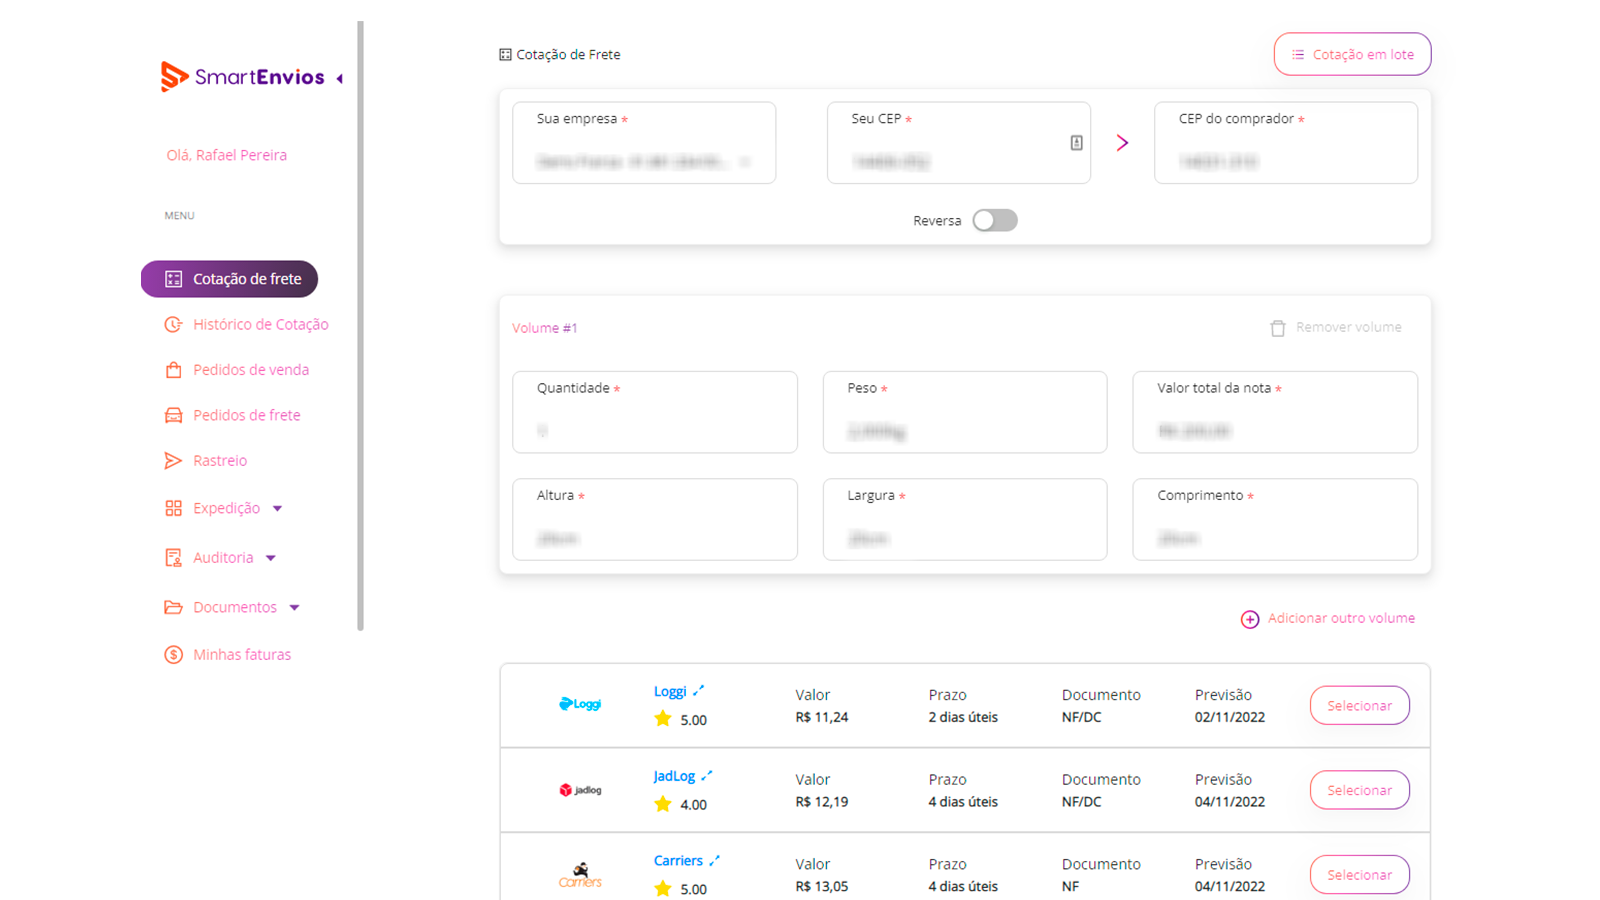This screenshot has width=1600, height=900.
Task: Click the plus circle icon for adding volume
Action: (x=1250, y=619)
